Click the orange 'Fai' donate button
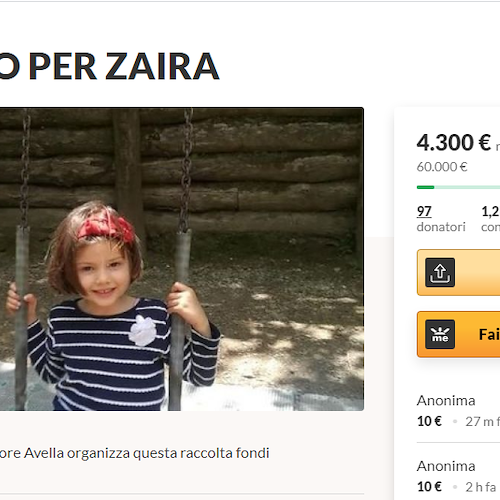Viewport: 500px width, 500px height. point(459,334)
